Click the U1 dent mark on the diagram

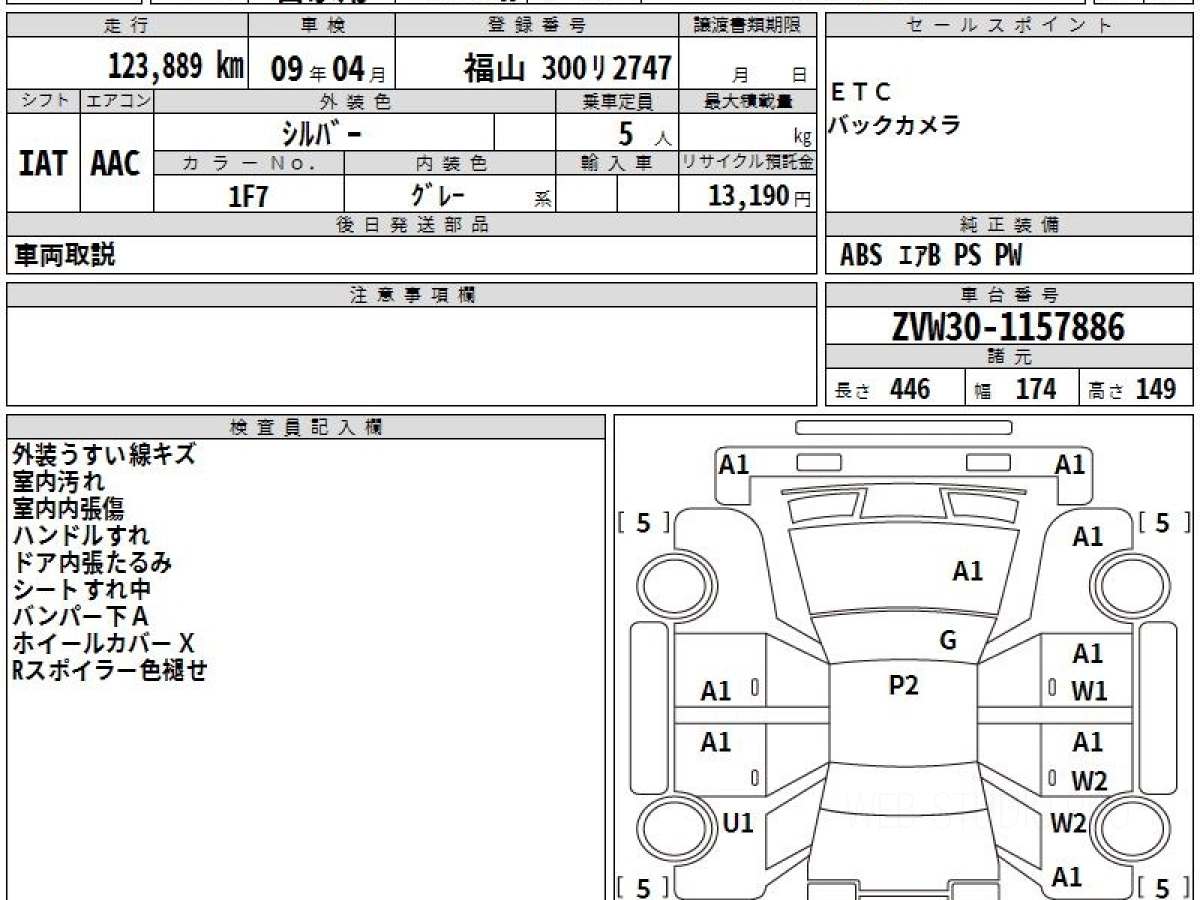pos(737,823)
